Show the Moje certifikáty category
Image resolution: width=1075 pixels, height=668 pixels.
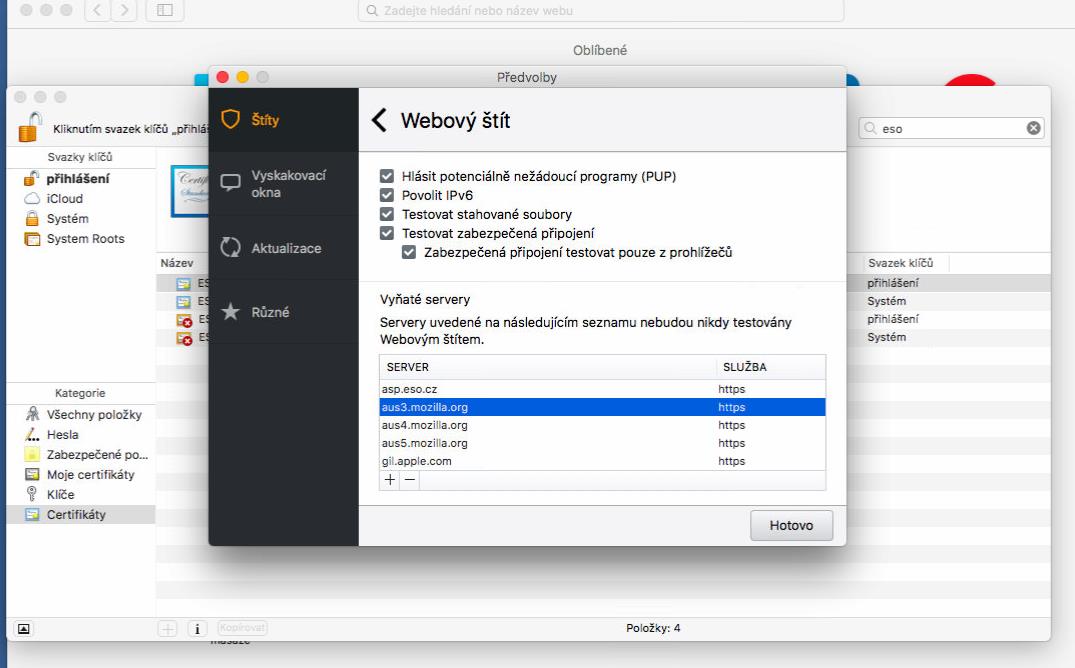(x=81, y=475)
